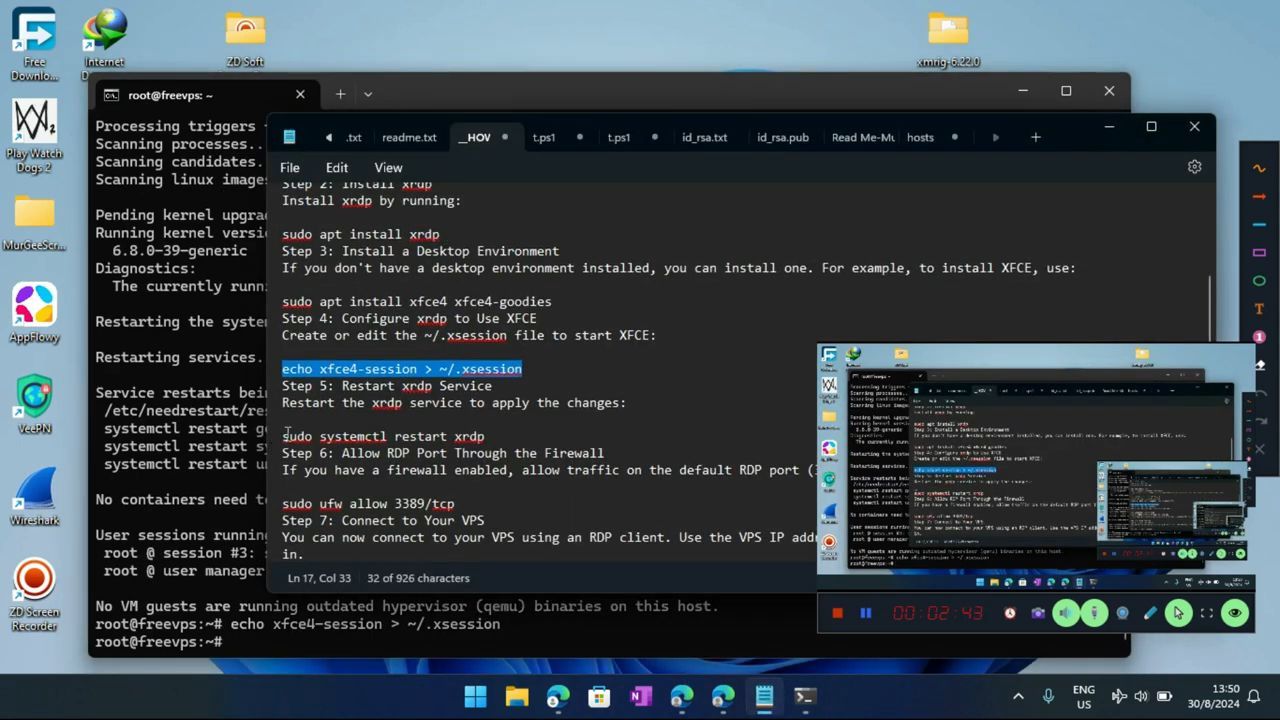Add a new Notepad tab
This screenshot has width=1280, height=720.
[x=1035, y=137]
